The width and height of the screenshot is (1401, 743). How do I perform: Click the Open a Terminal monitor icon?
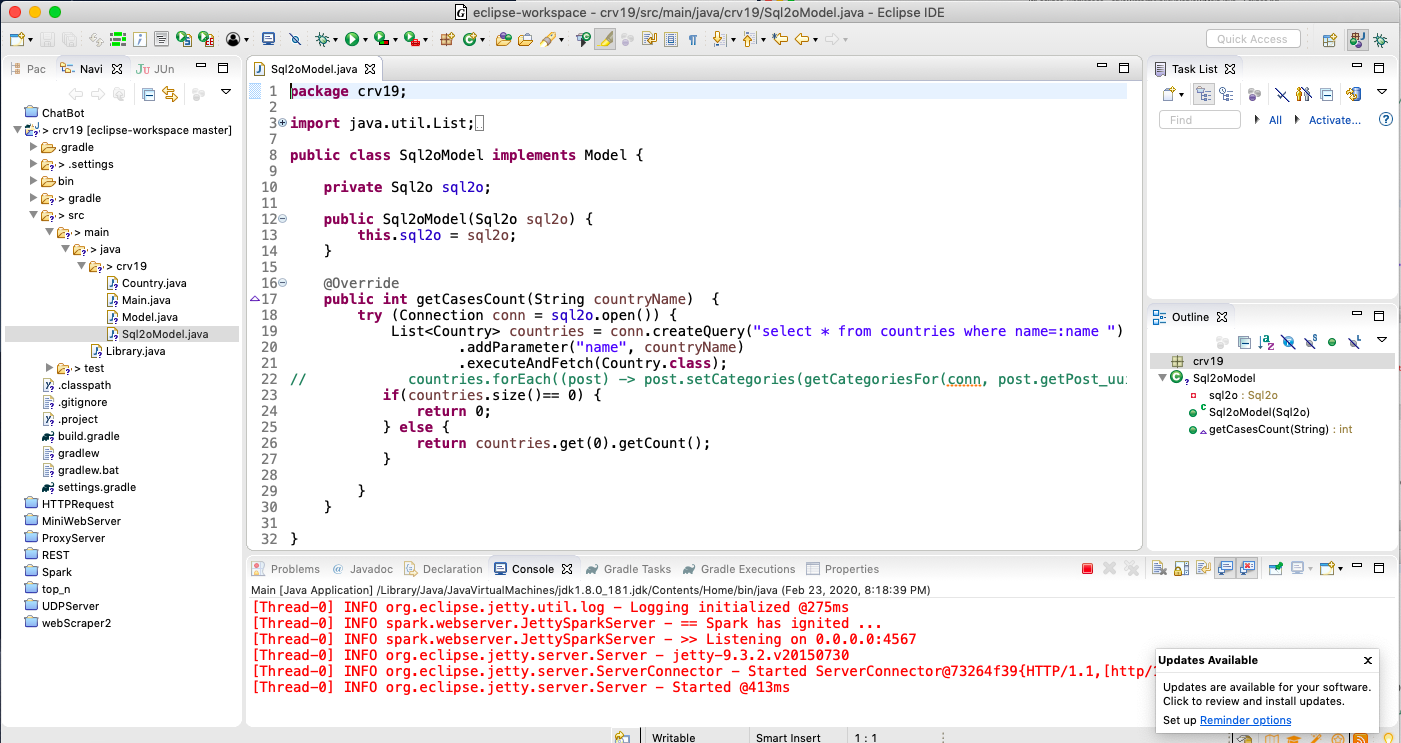pyautogui.click(x=268, y=39)
